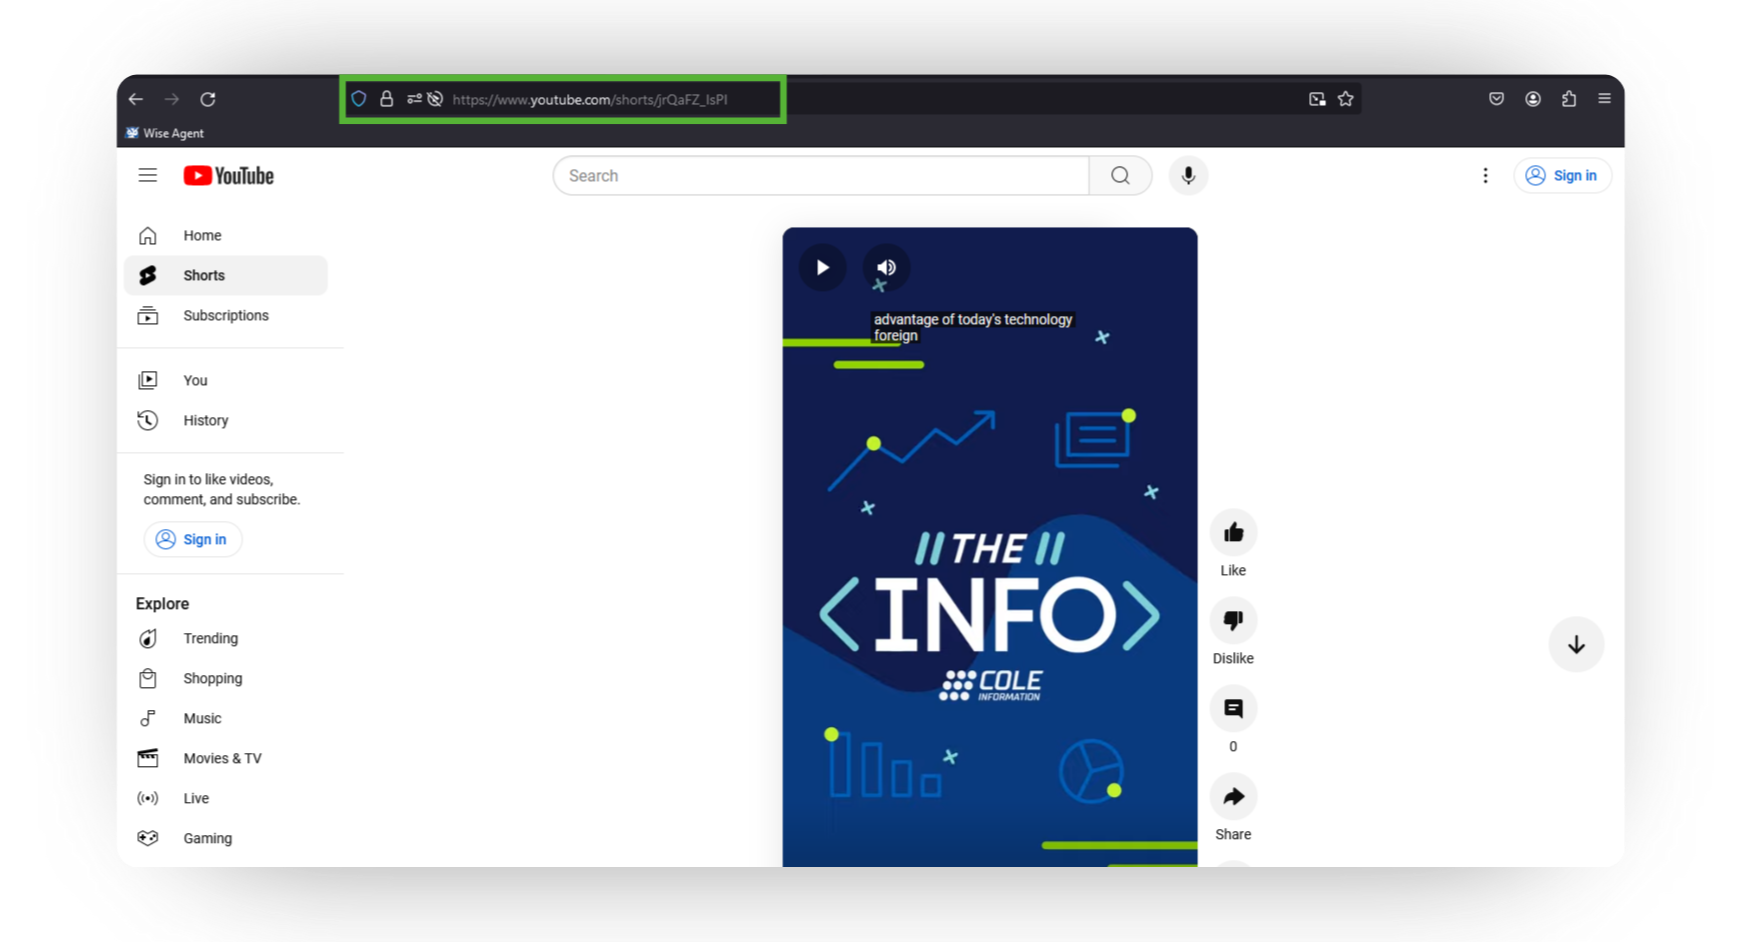Start voice search with the microphone icon
Viewport: 1745px width, 942px height.
[1188, 176]
